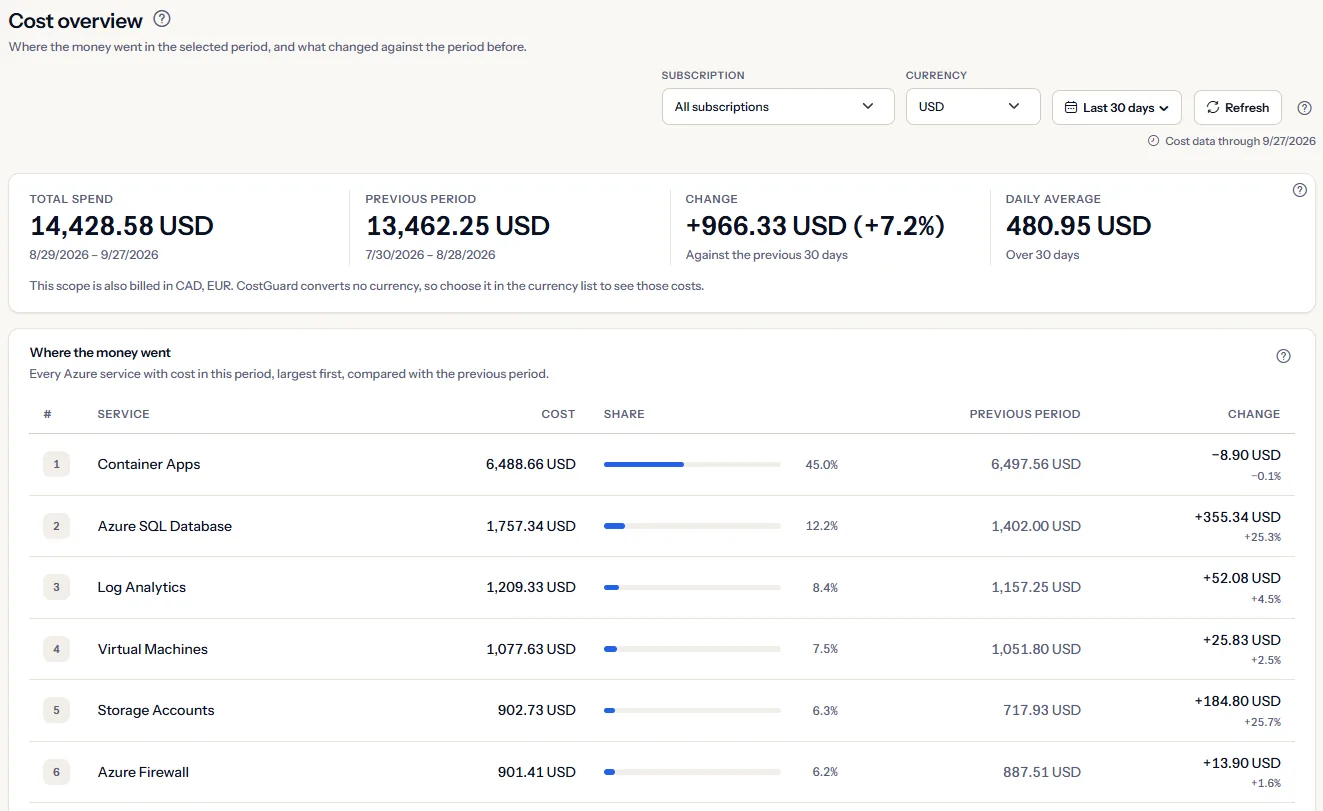Click the previous period value 13,462.25 USD
Viewport: 1323px width, 811px height.
(x=458, y=226)
